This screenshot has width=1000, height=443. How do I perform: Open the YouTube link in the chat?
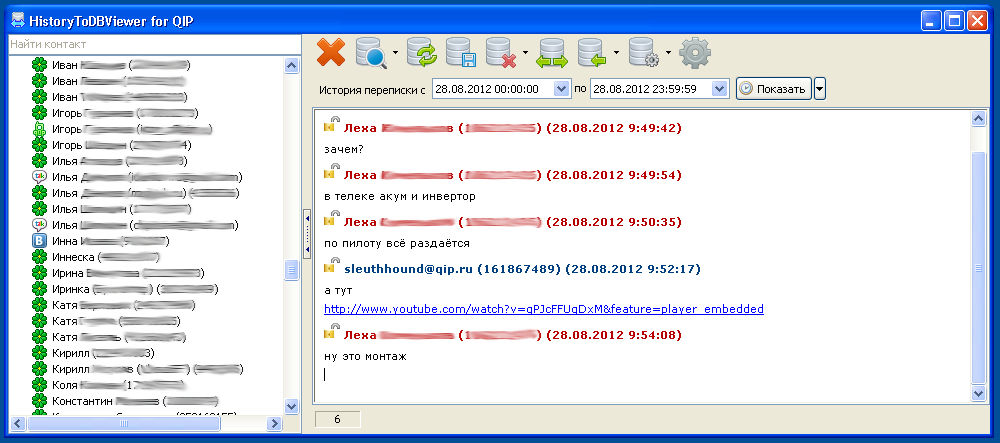point(543,309)
